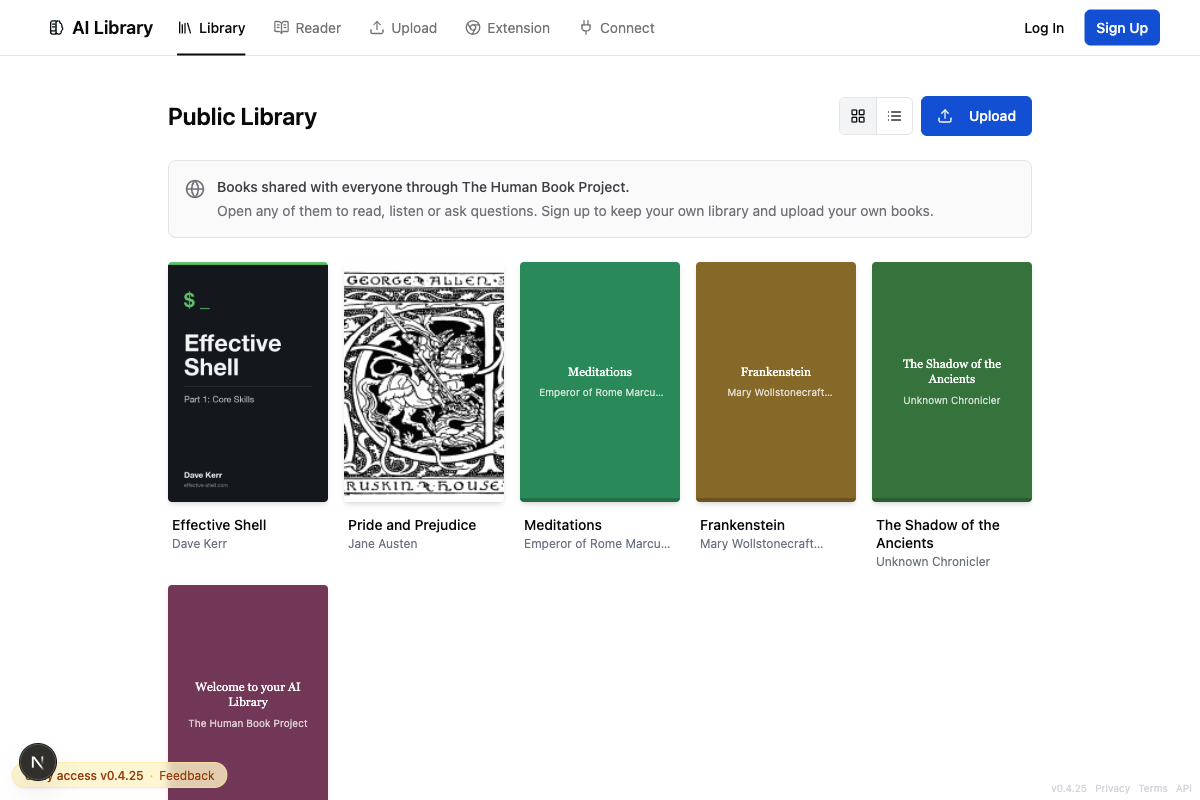Open the AI Library home link text
The width and height of the screenshot is (1200, 800).
pyautogui.click(x=112, y=28)
